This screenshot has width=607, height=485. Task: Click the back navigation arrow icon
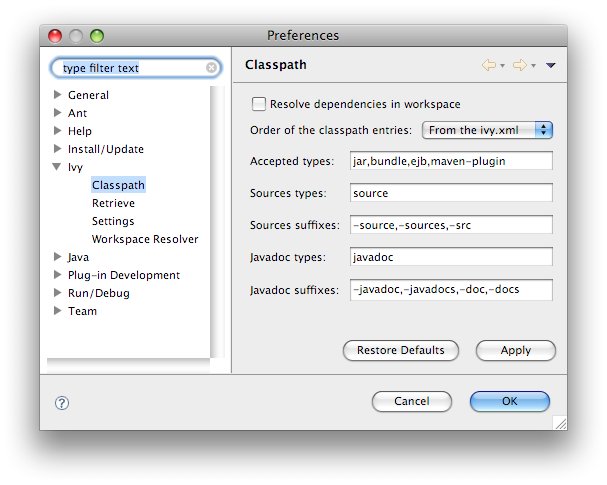click(x=489, y=65)
